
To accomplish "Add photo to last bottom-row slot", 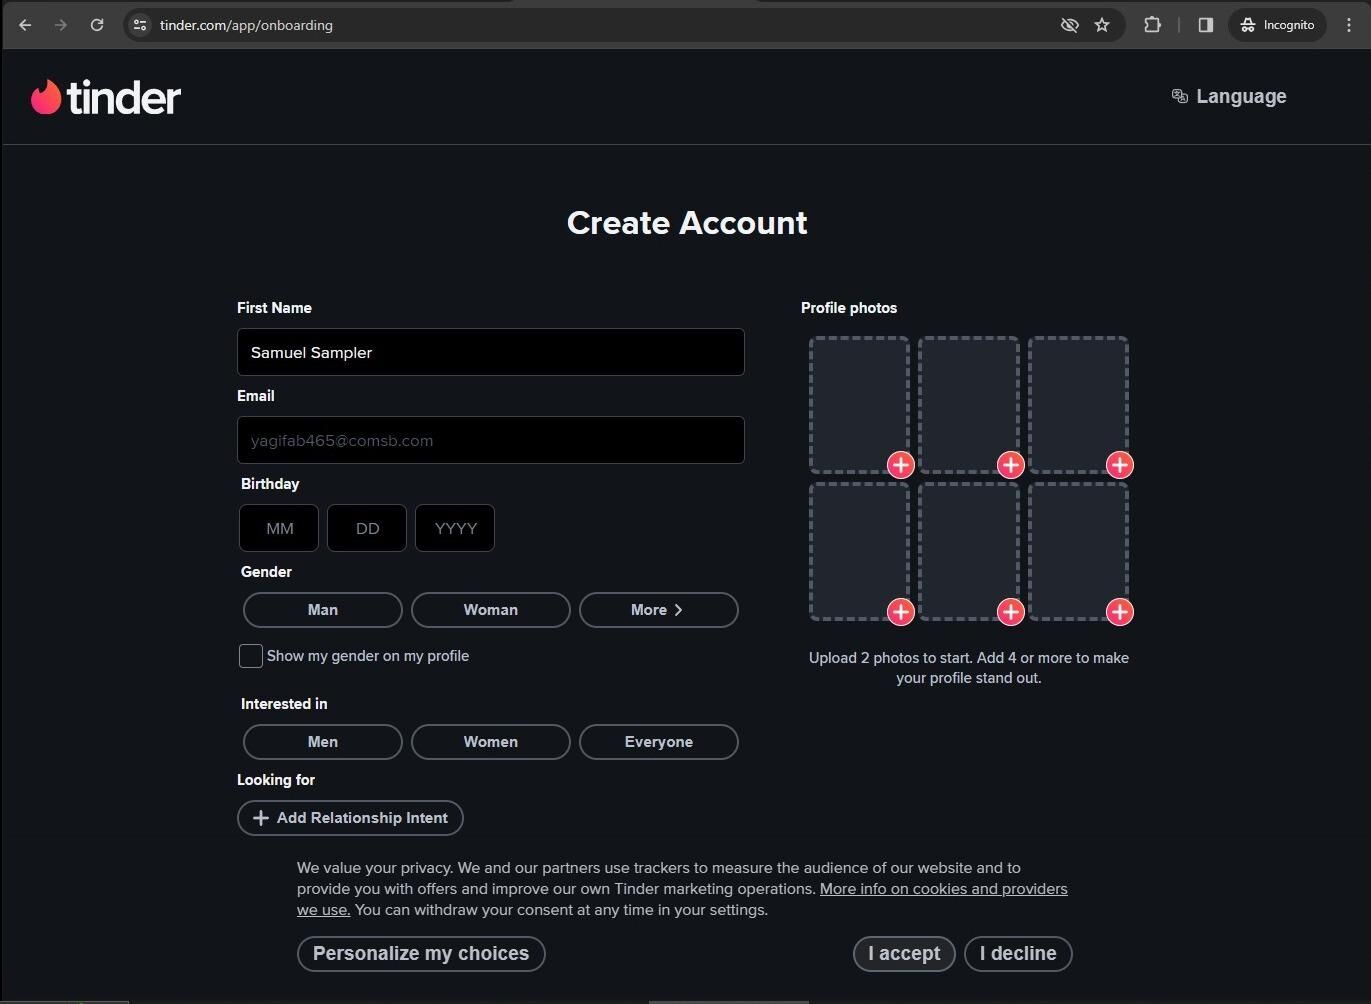I will [1119, 612].
